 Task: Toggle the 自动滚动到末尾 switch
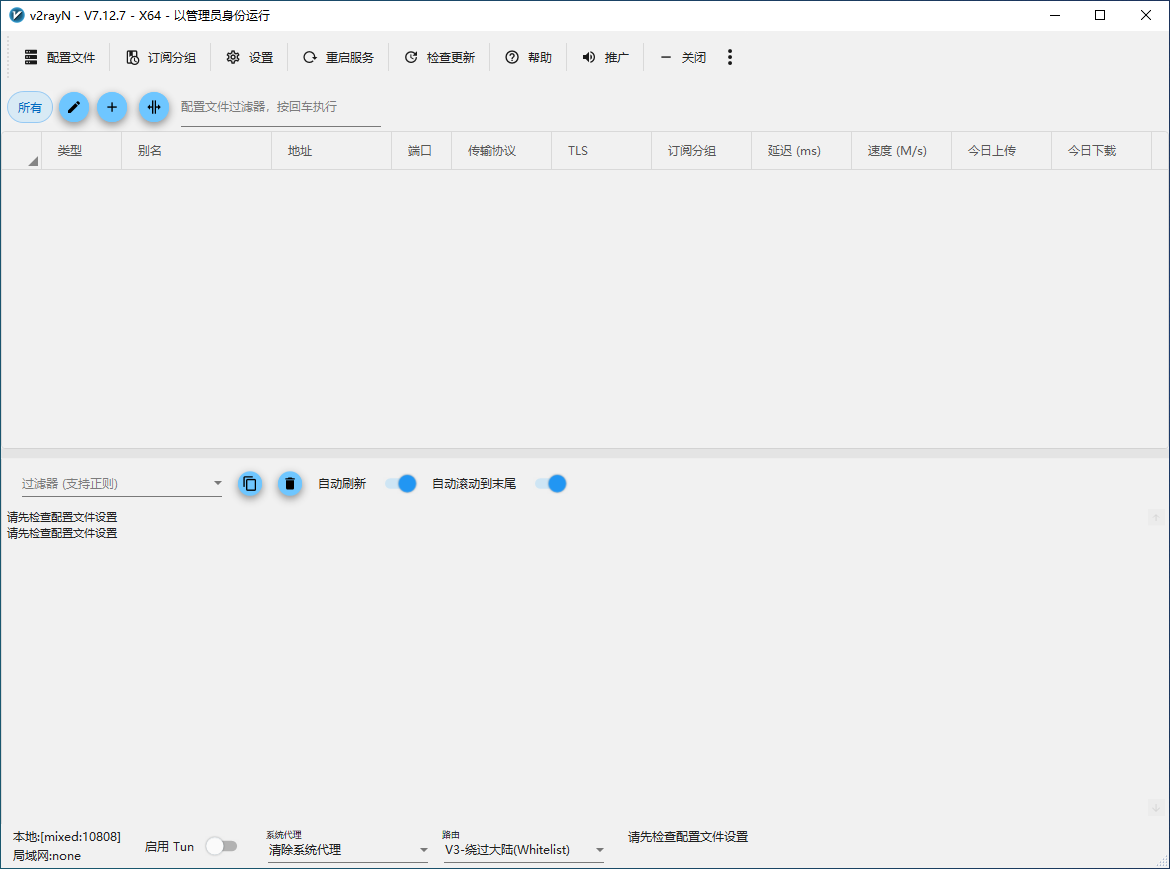point(551,484)
